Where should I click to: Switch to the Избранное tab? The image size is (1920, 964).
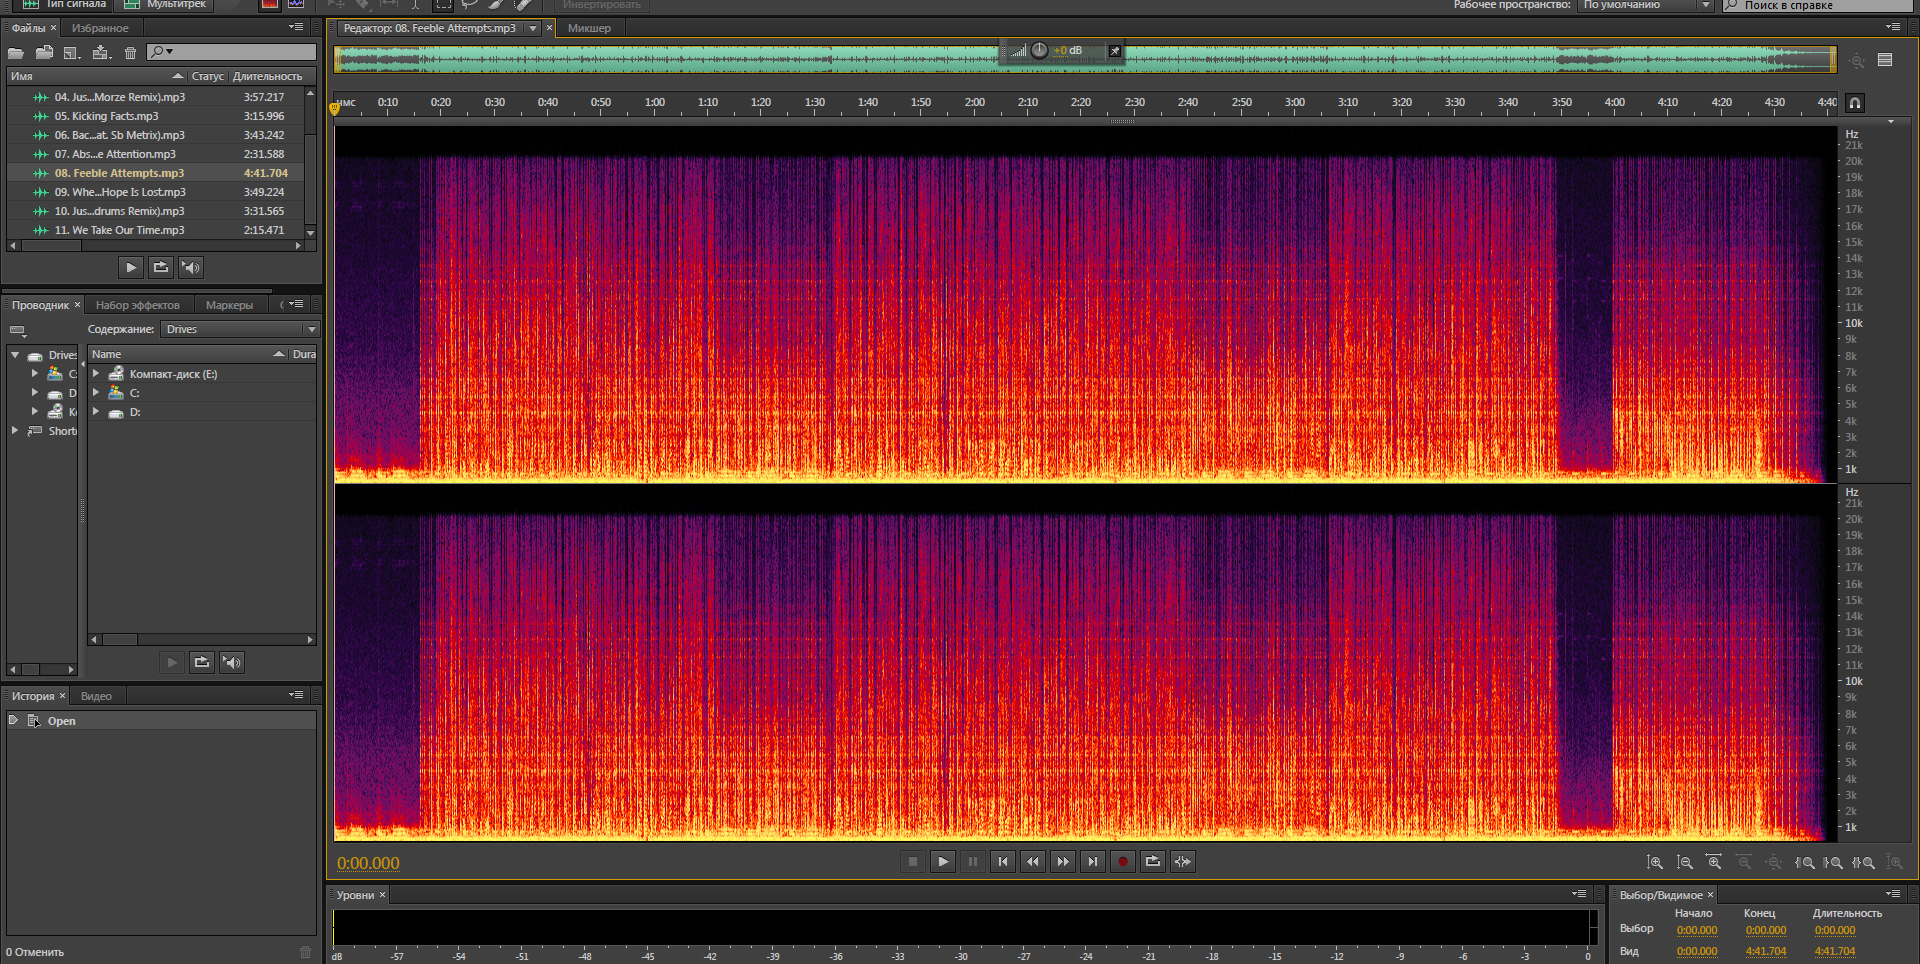coord(100,28)
